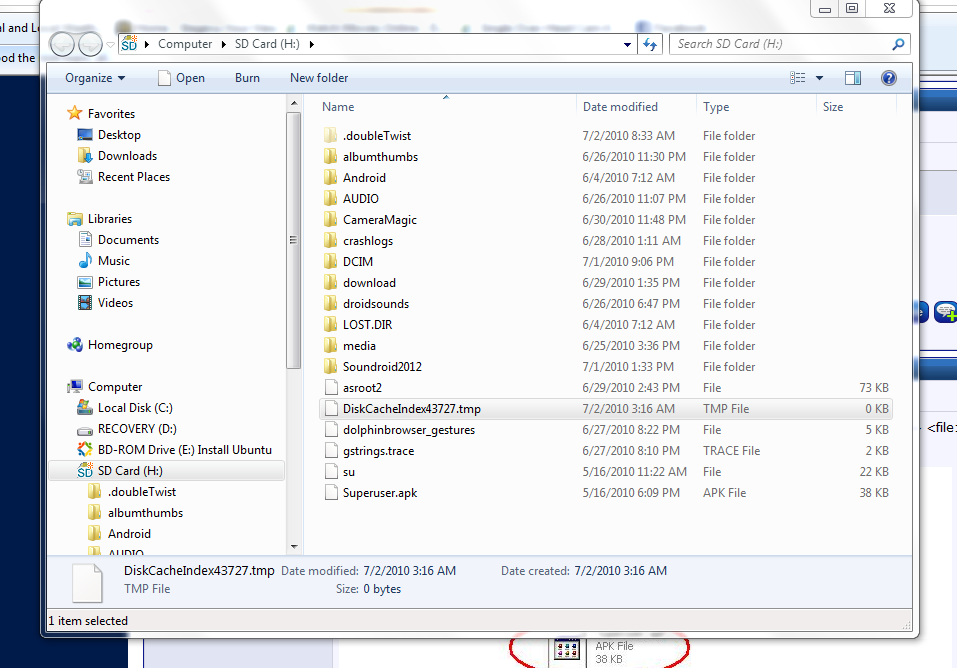Open Desktop in the navigation pane
Image resolution: width=957 pixels, height=668 pixels.
(x=119, y=135)
